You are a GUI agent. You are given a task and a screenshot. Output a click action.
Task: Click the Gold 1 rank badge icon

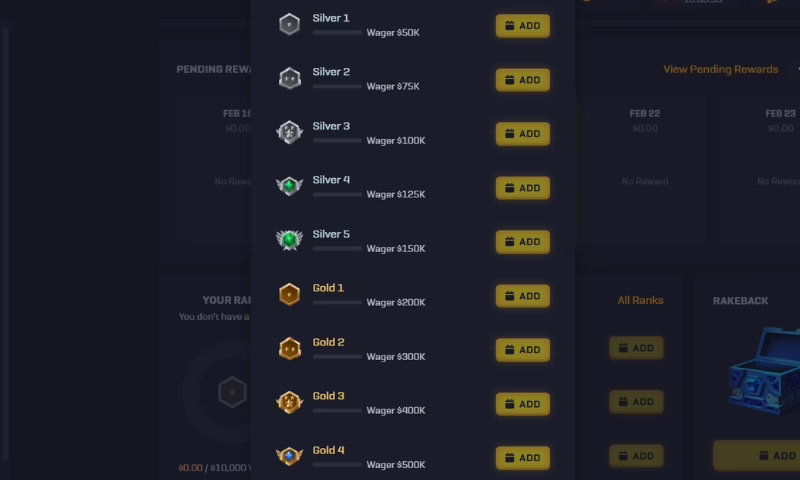[x=289, y=295]
